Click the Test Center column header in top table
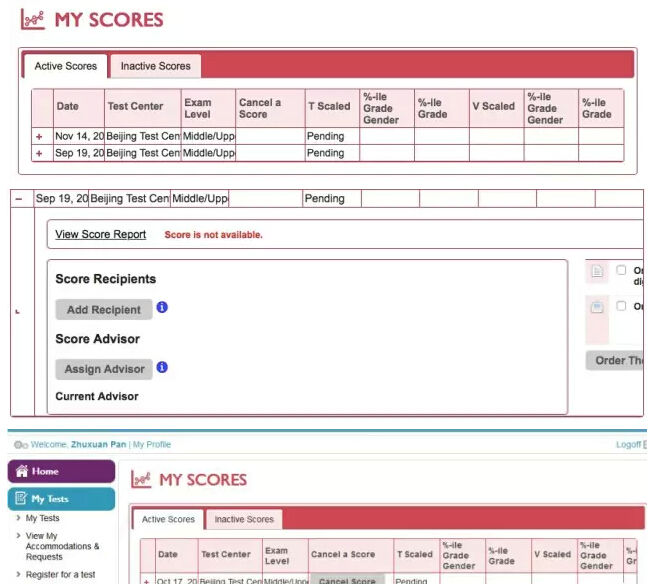Image resolution: width=648 pixels, height=584 pixels. coord(143,108)
